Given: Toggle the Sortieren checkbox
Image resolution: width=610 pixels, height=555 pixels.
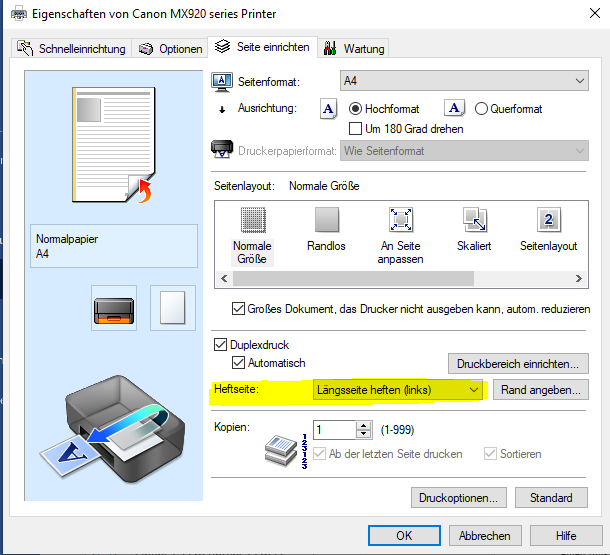Looking at the screenshot, I should pos(490,453).
